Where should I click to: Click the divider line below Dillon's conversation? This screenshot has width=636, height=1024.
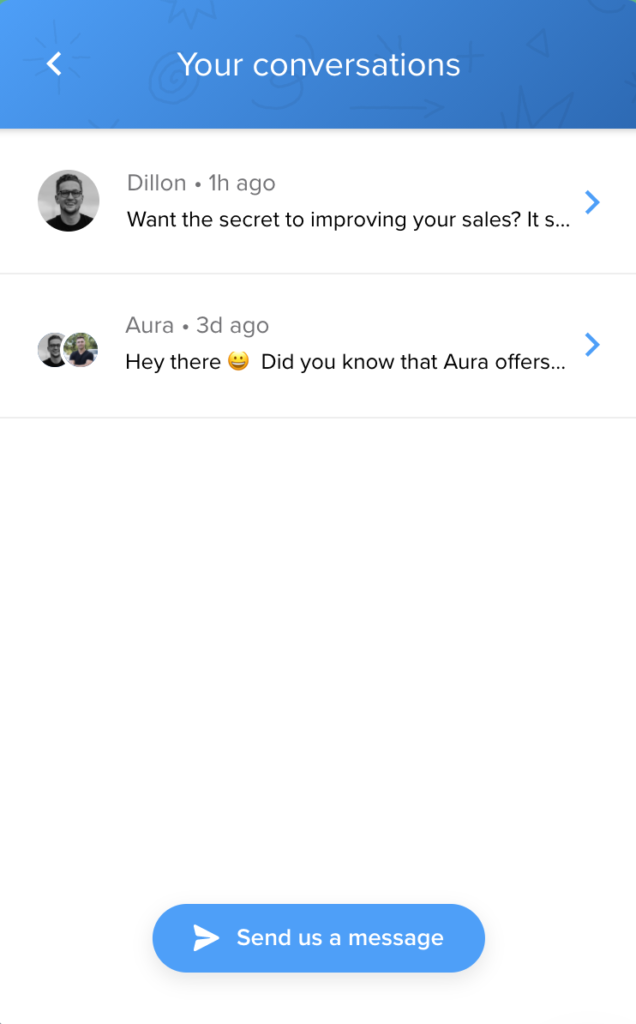click(318, 273)
